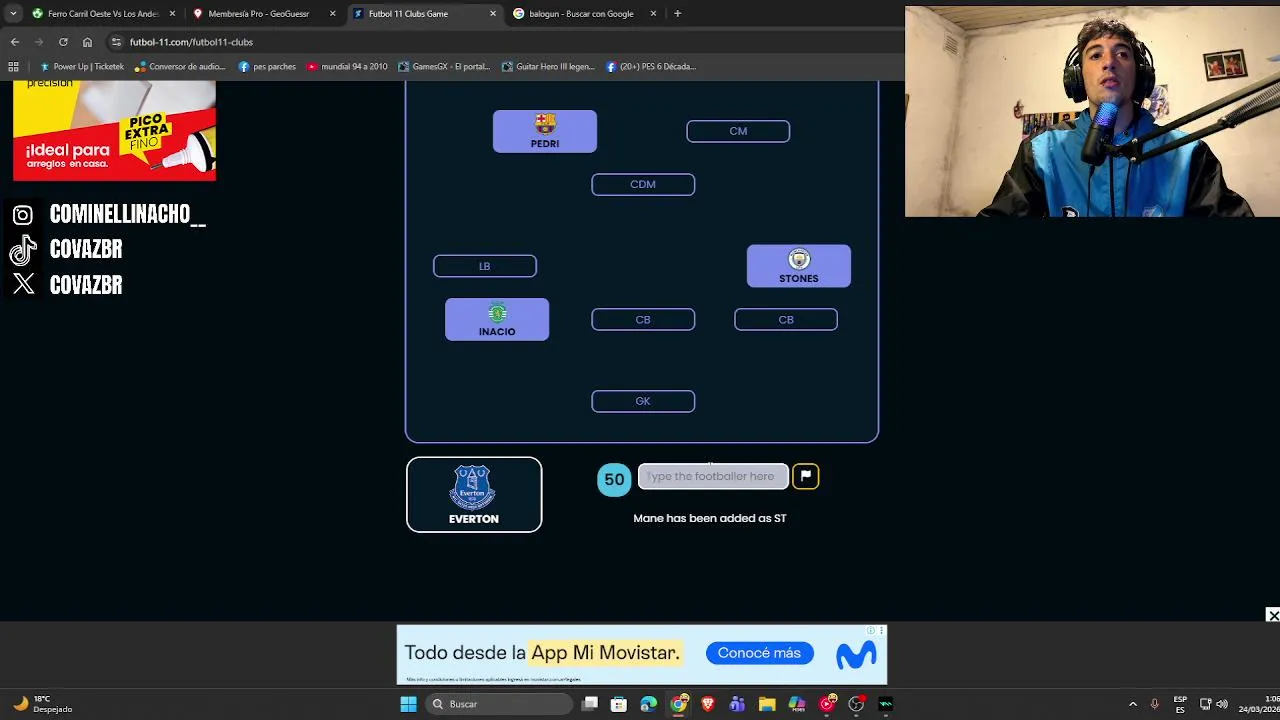Click the Pedri player card
1280x720 pixels.
click(545, 131)
